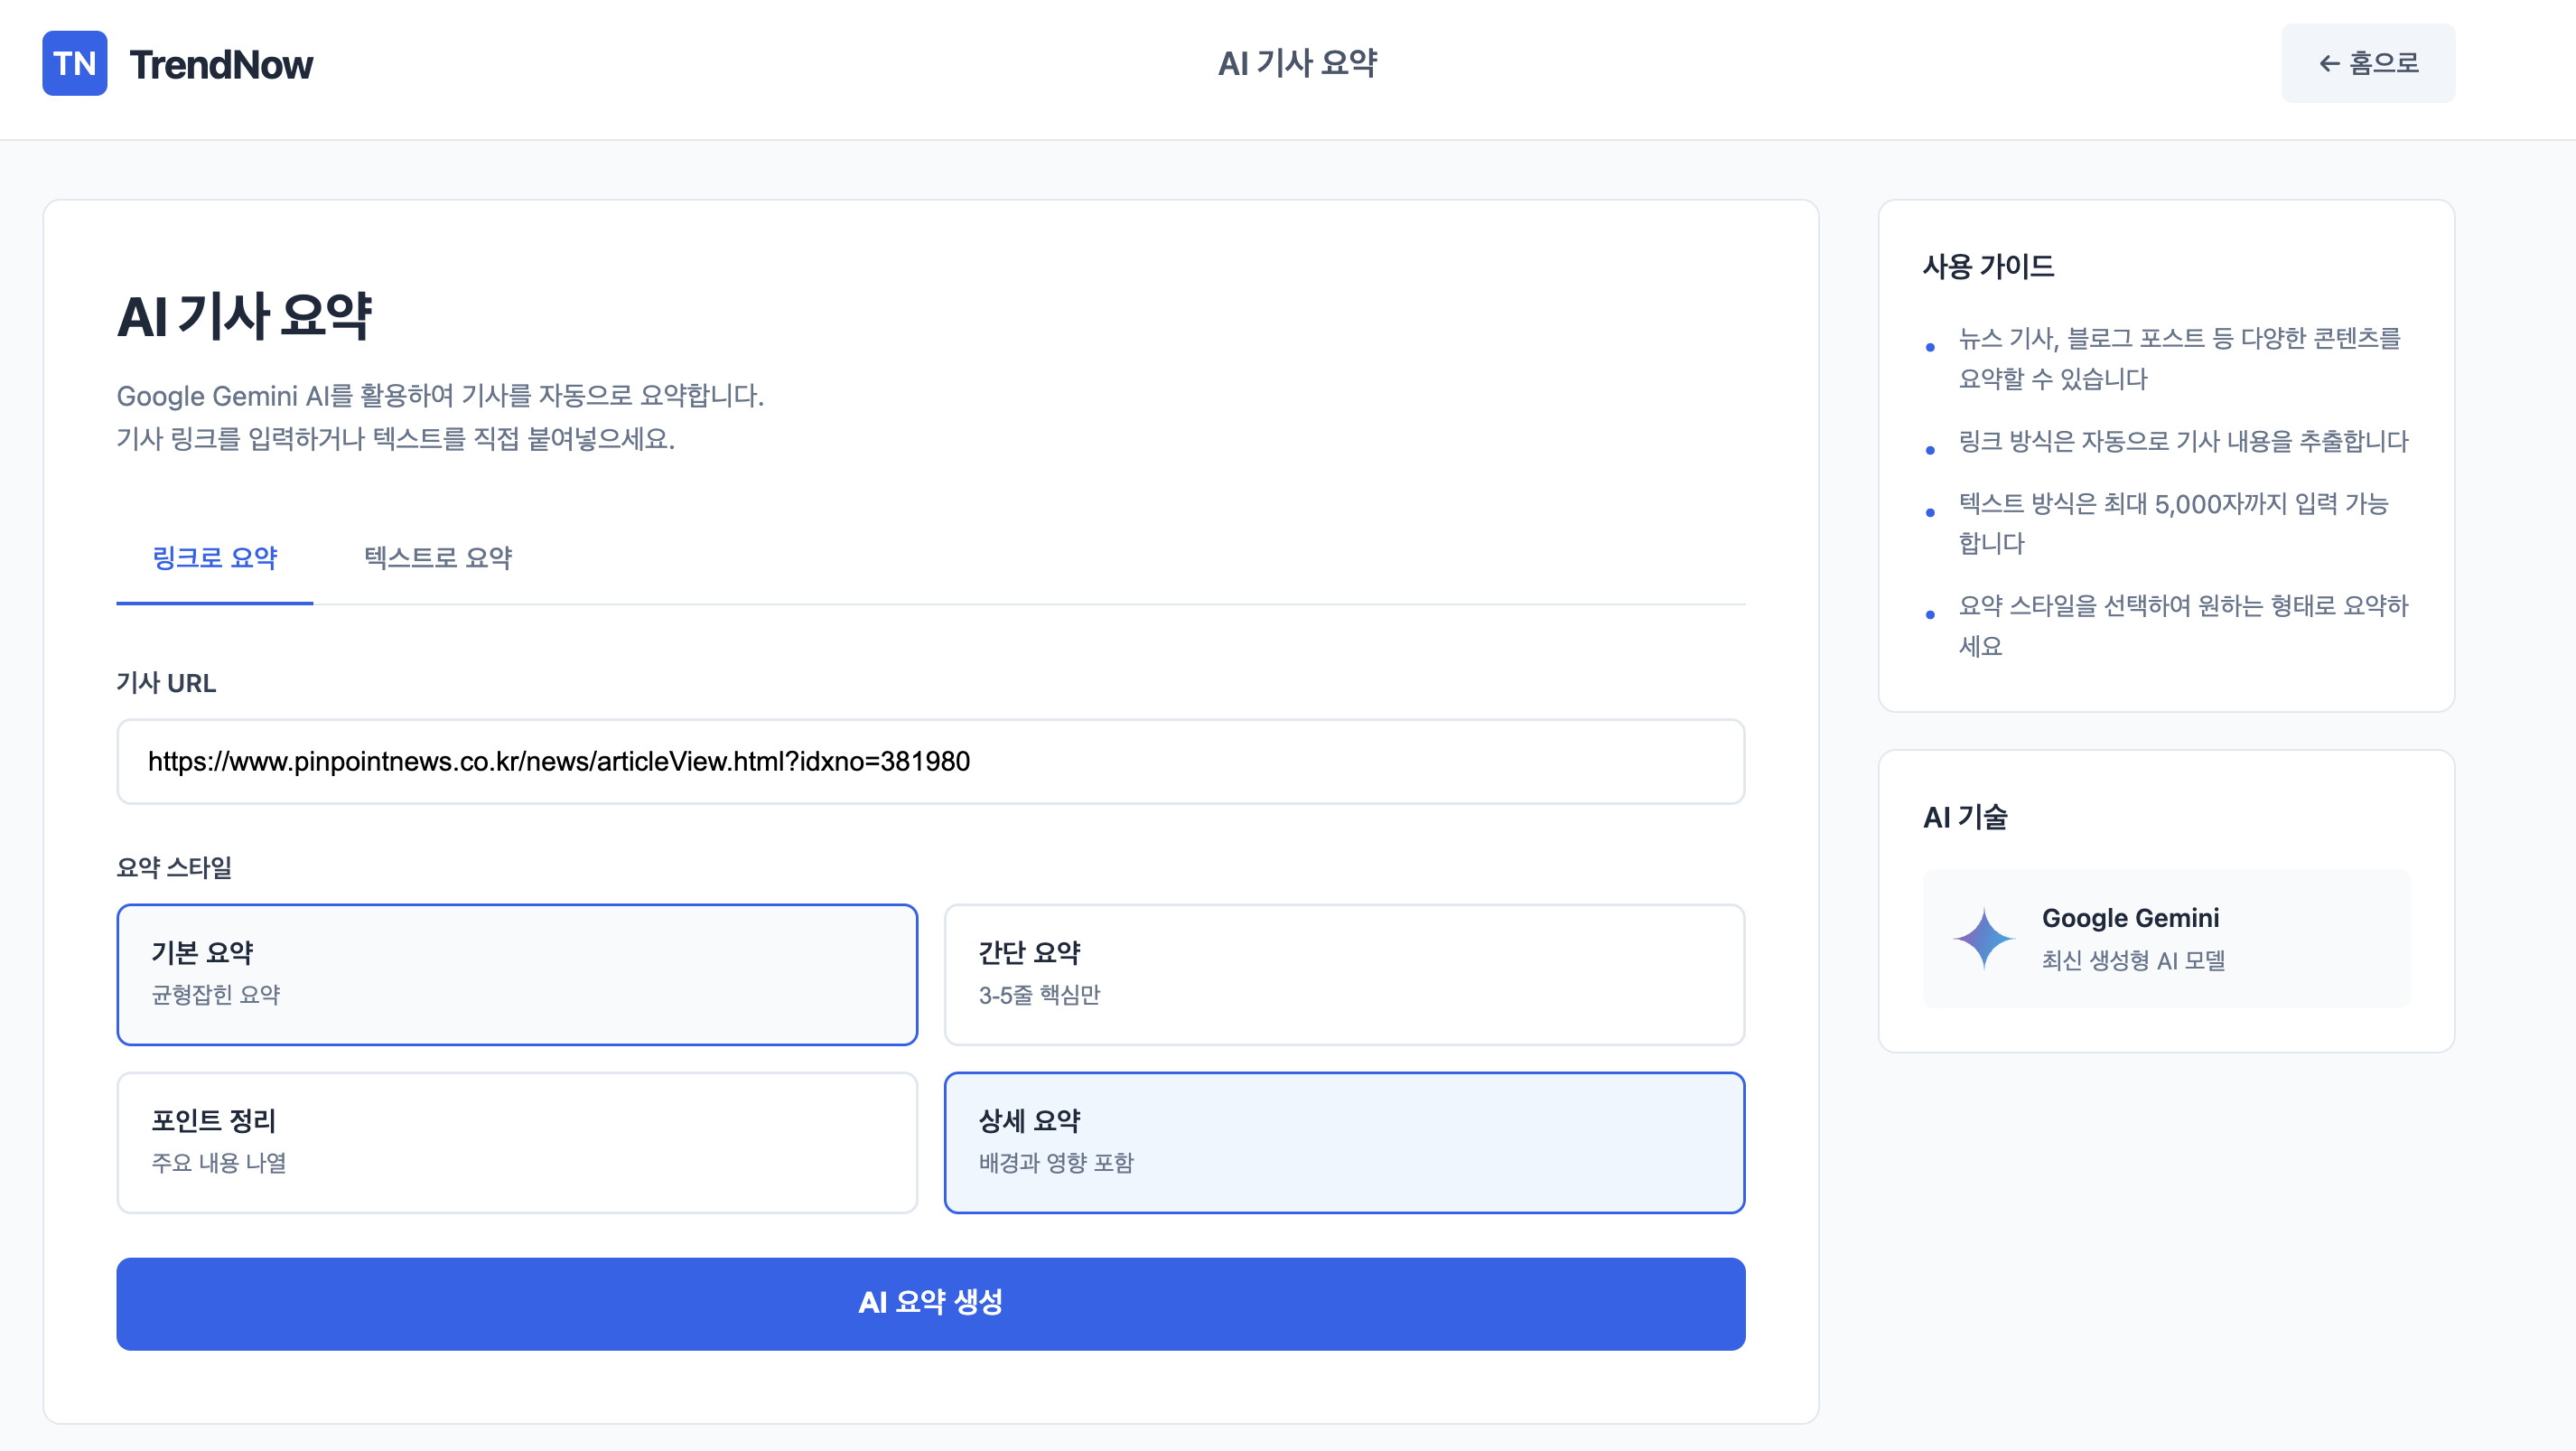Click the Google Gemini model name text

pos(2130,917)
